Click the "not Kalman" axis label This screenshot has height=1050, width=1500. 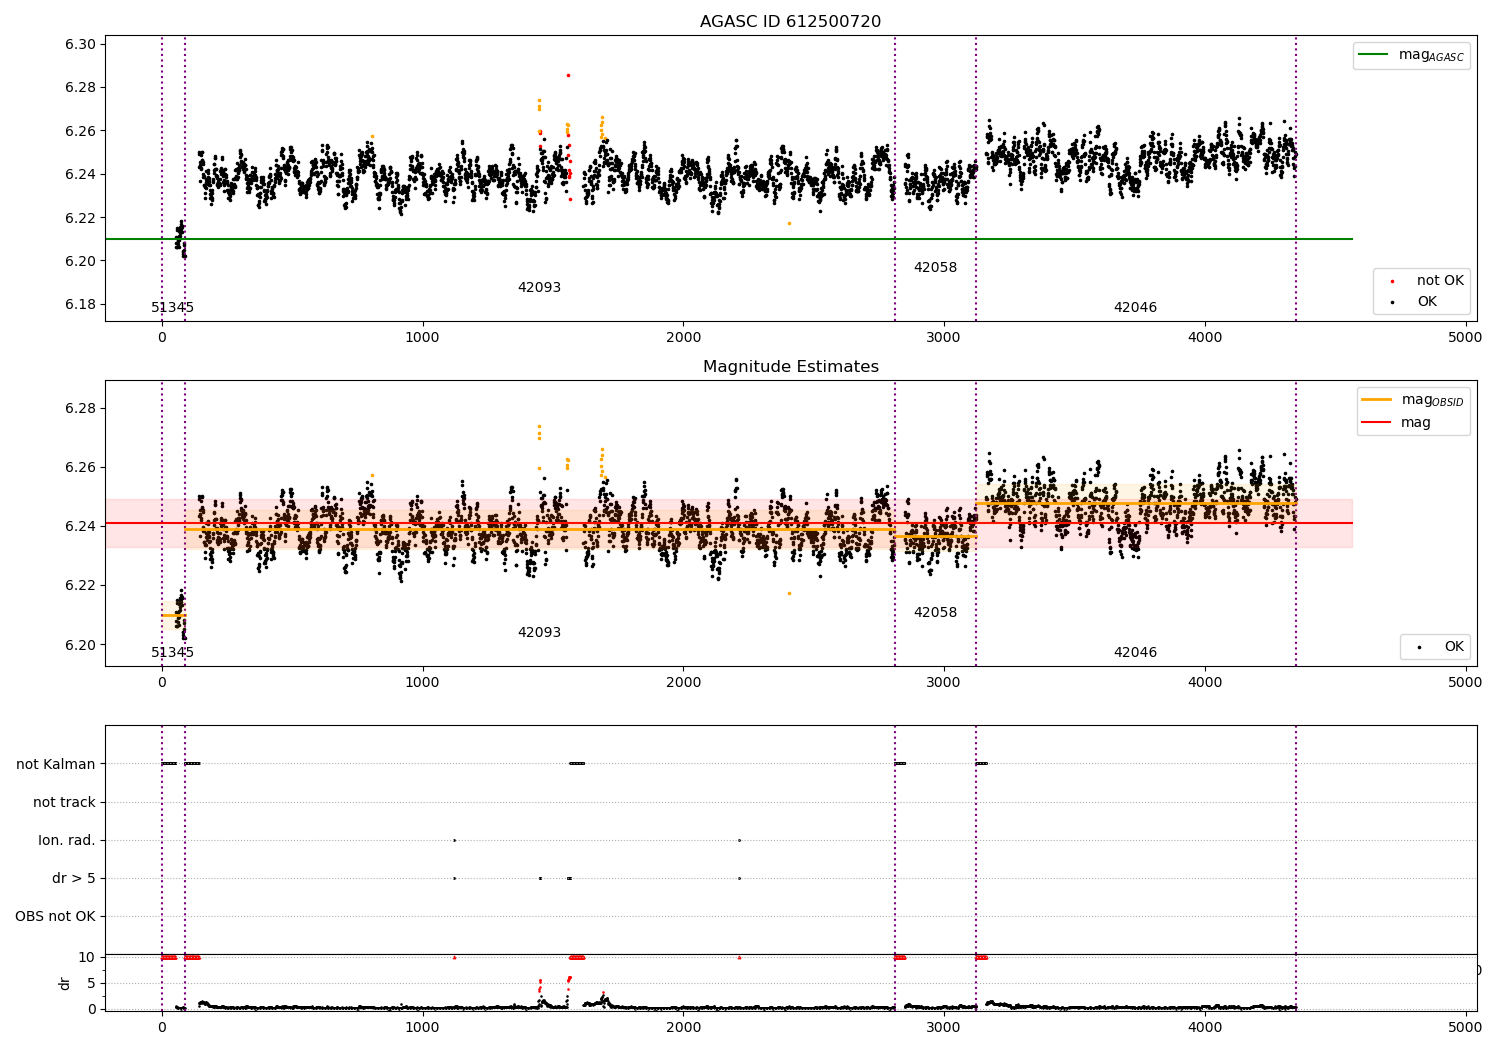(56, 764)
